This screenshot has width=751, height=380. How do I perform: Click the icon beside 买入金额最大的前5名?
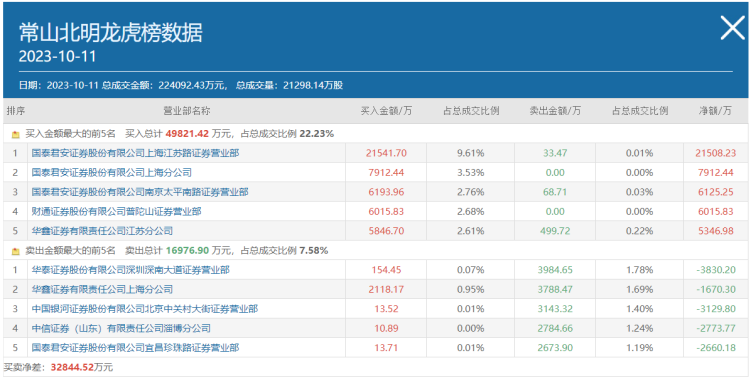point(15,135)
